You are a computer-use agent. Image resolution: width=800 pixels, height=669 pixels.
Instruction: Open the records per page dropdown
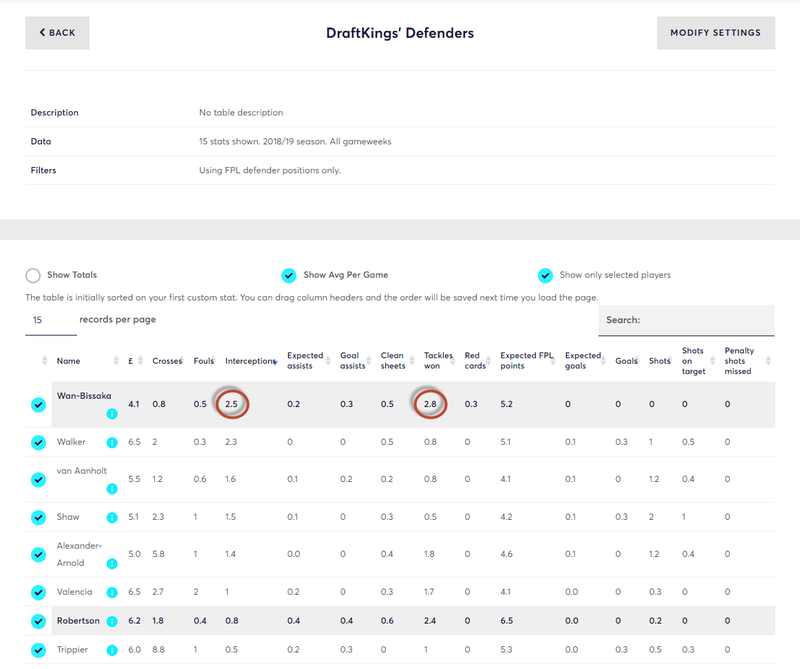pyautogui.click(x=51, y=320)
